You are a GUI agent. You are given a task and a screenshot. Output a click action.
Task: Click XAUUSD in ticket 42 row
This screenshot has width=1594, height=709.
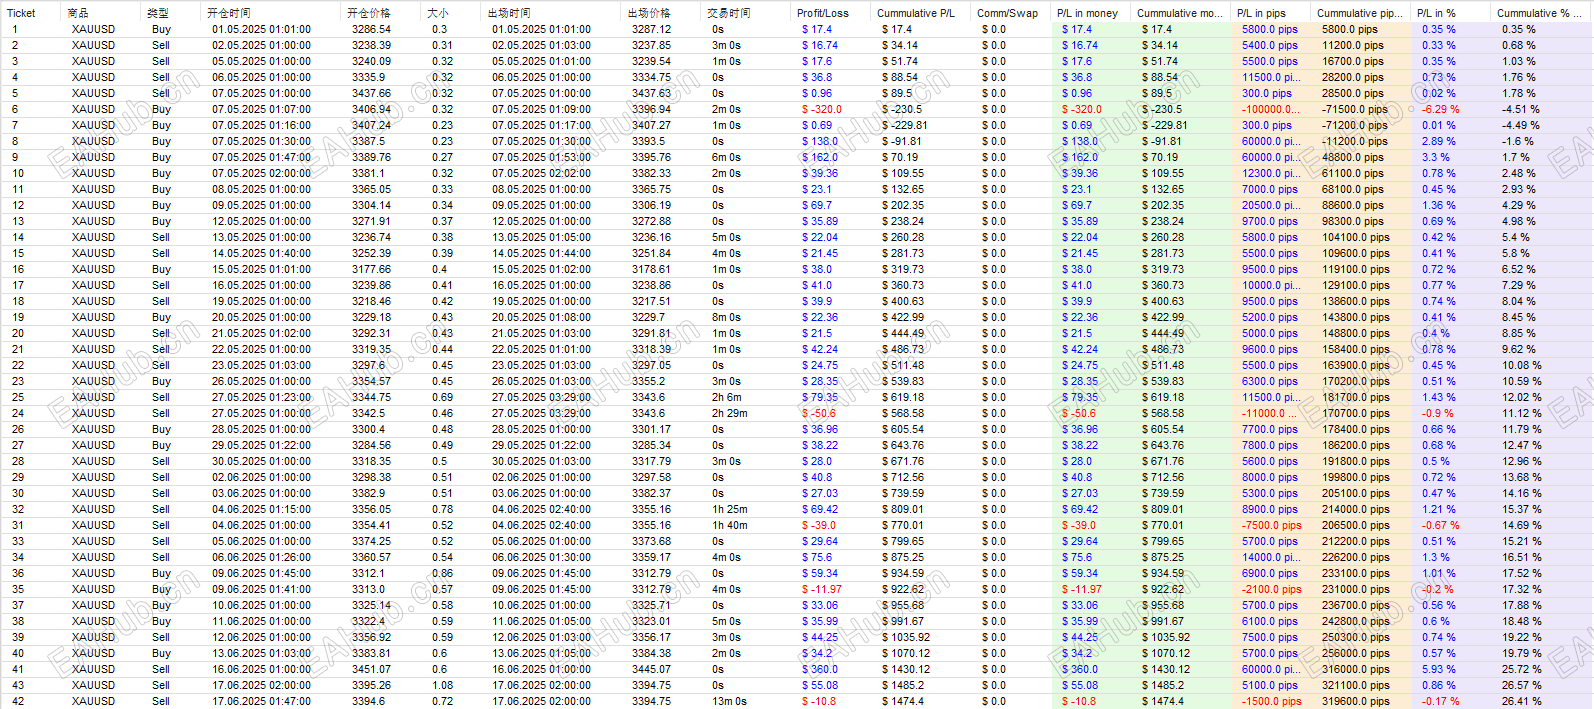93,701
